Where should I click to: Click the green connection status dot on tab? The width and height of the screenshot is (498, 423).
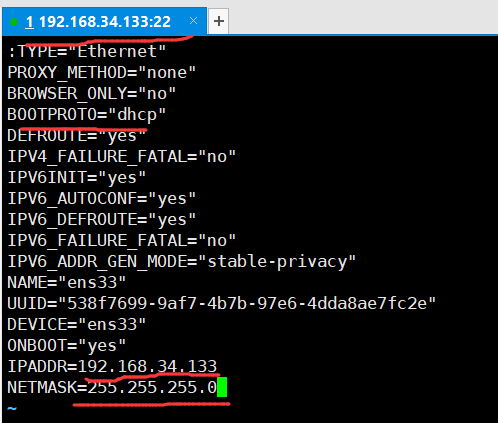(14, 22)
